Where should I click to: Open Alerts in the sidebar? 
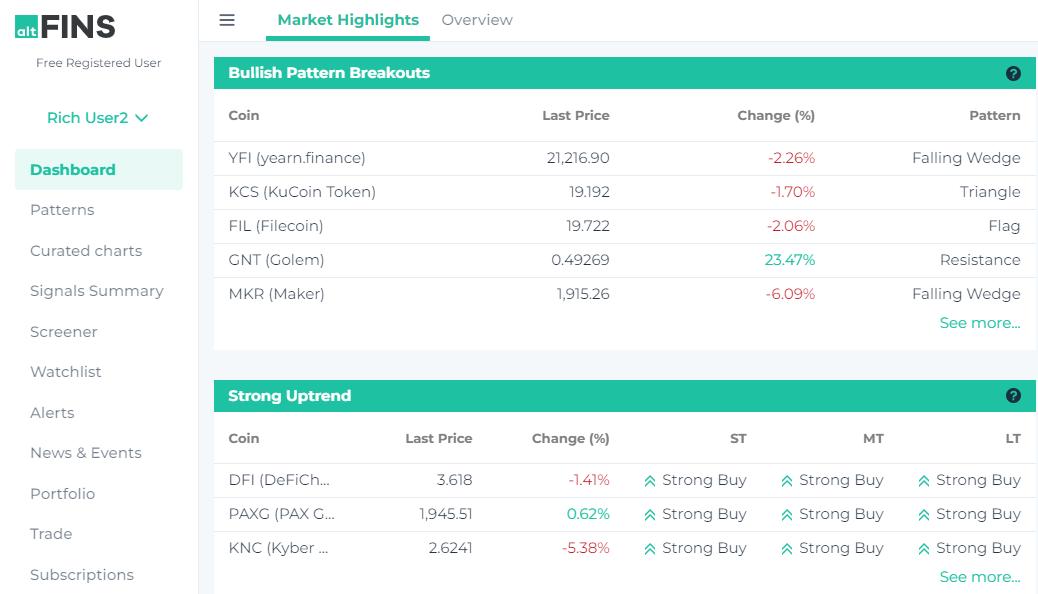tap(52, 413)
